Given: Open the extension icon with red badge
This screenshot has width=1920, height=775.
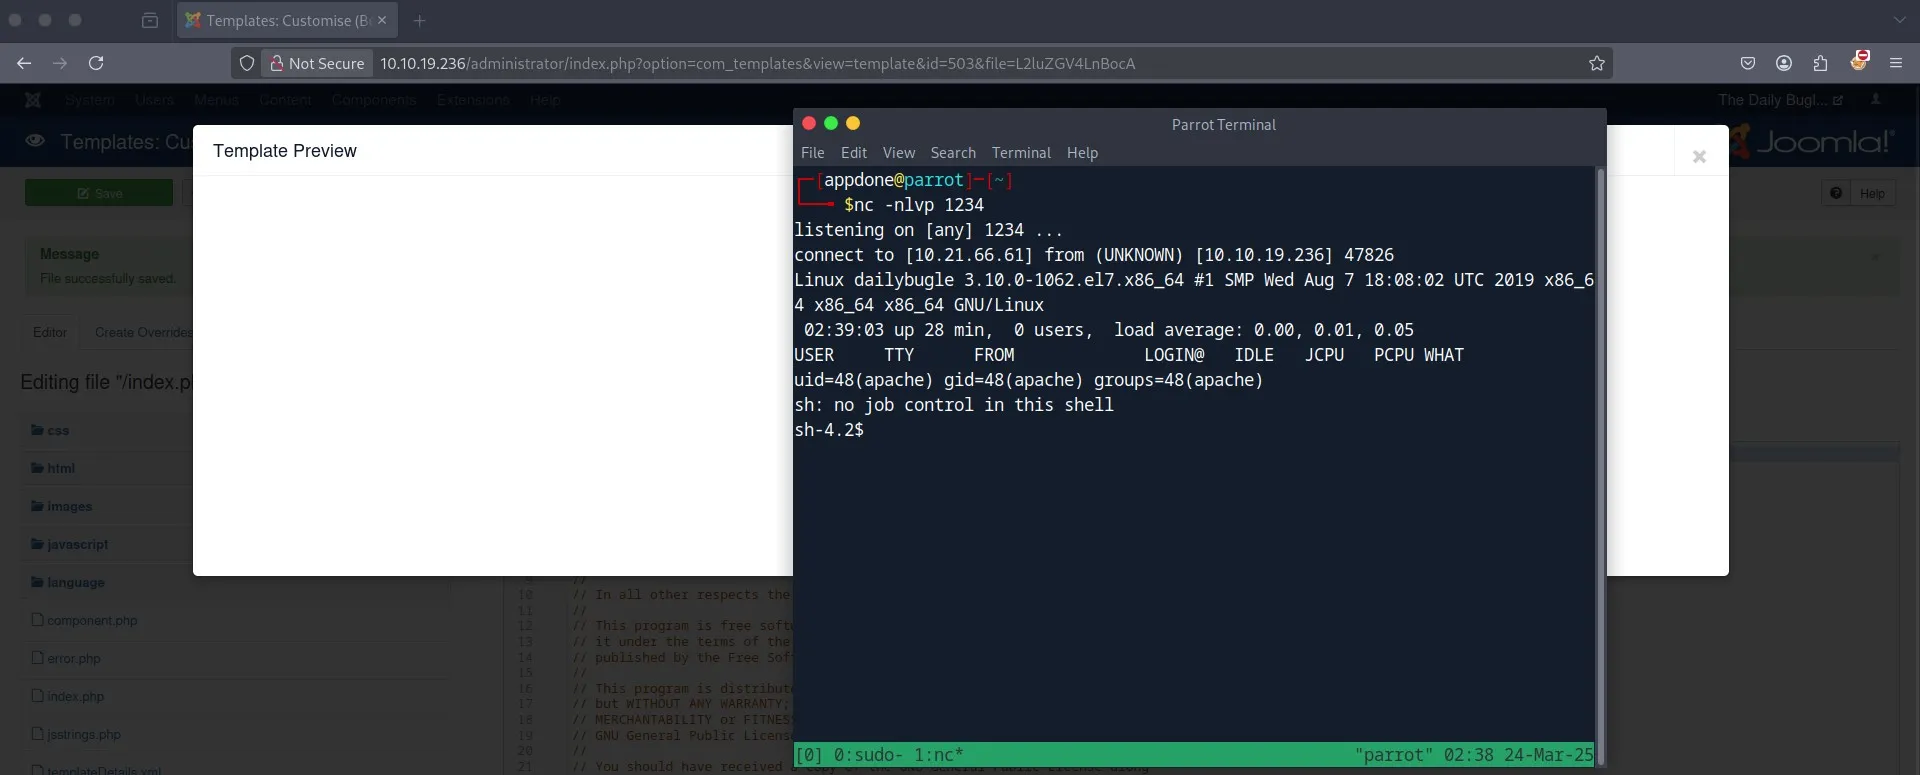Looking at the screenshot, I should tap(1859, 61).
